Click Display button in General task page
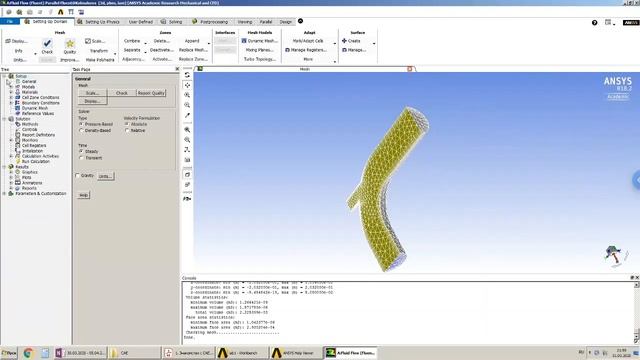 coord(93,101)
